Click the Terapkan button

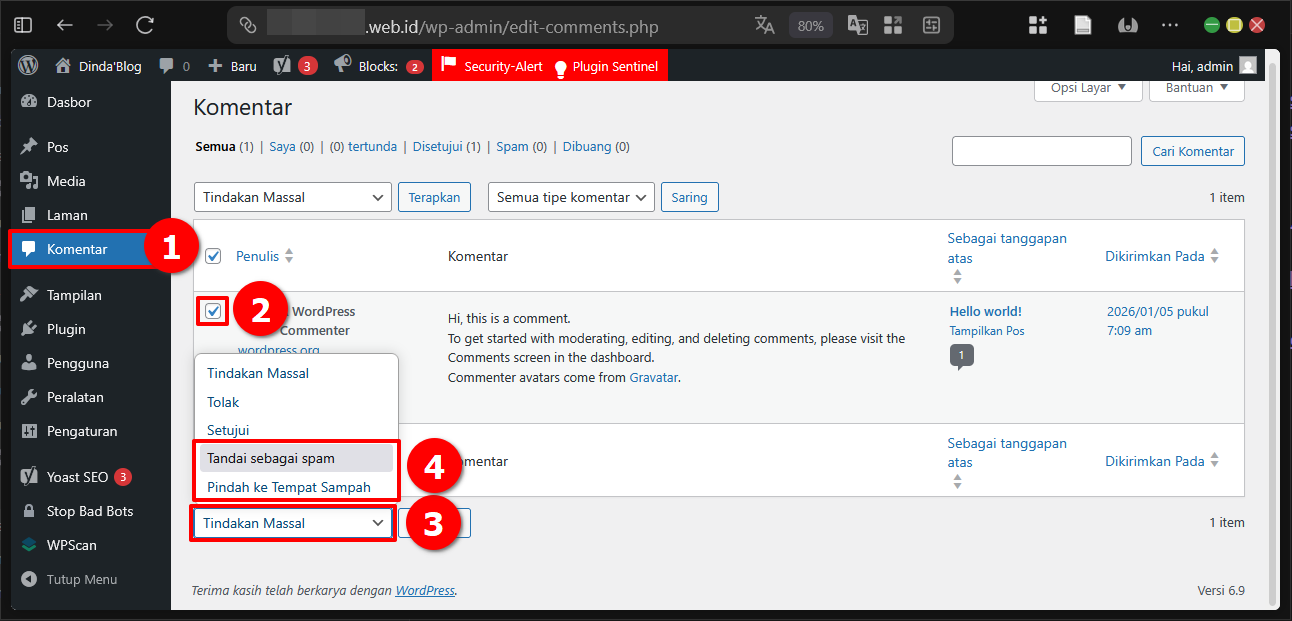tap(434, 197)
